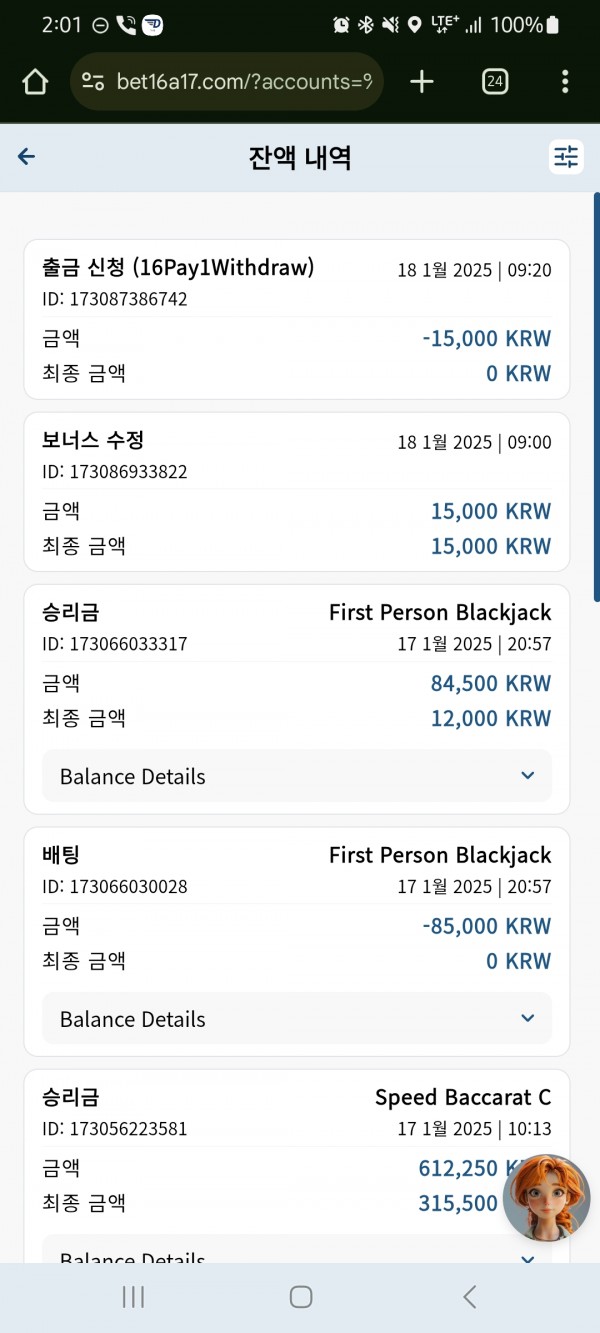Open the red-haired avatar chat bubble
This screenshot has height=1333, width=600.
pyautogui.click(x=546, y=1198)
